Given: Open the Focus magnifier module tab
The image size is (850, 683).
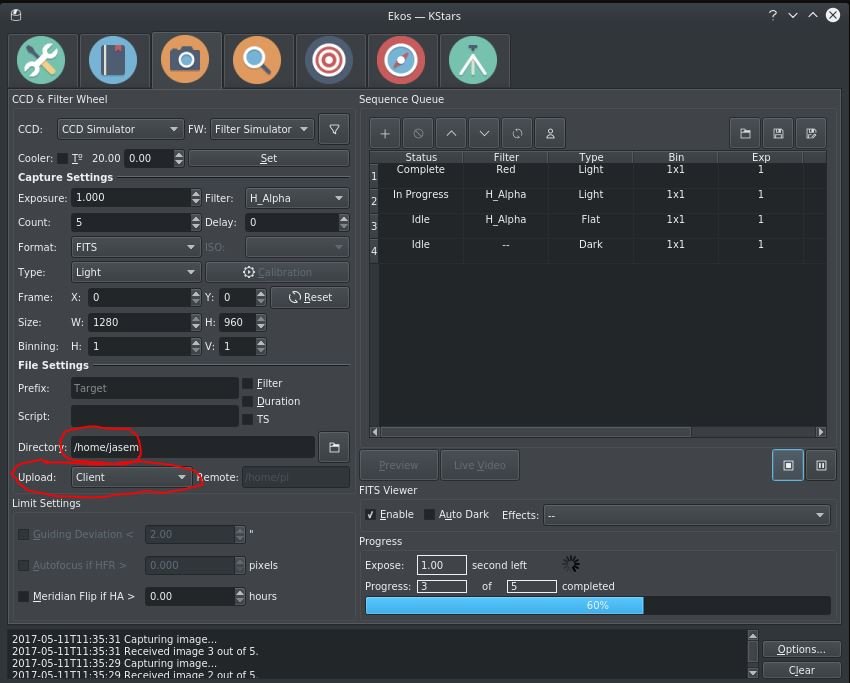Looking at the screenshot, I should [x=257, y=60].
